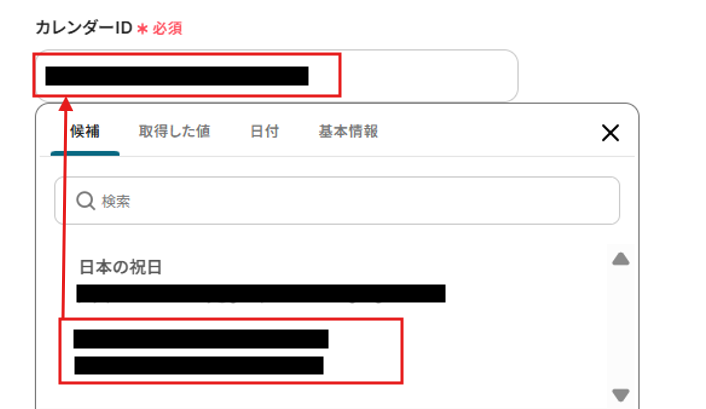Click the redacted value inside the カレンダーID field

pos(177,76)
